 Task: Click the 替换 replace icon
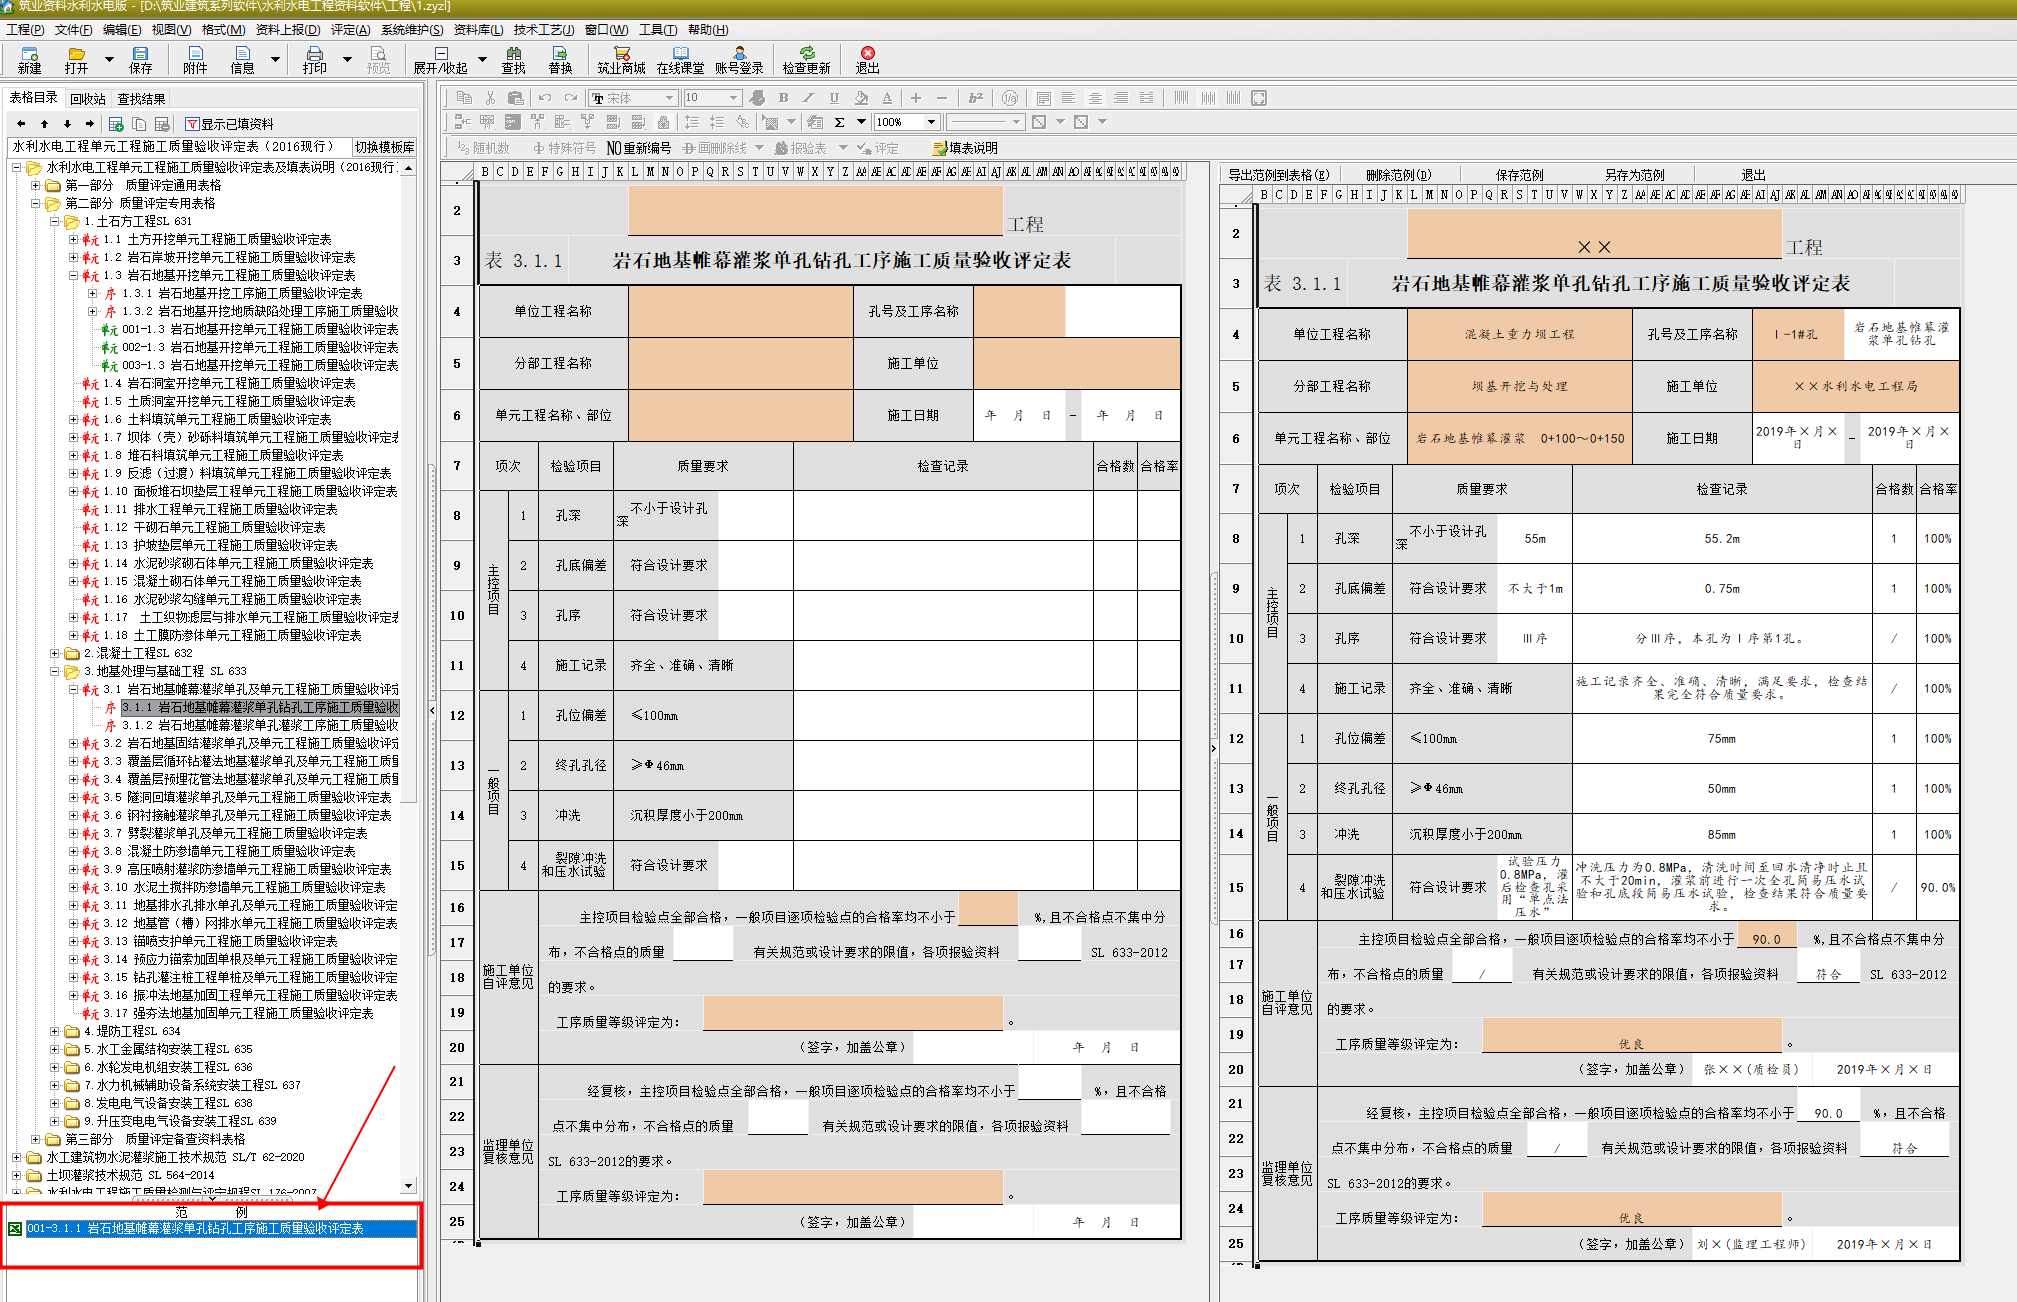560,60
